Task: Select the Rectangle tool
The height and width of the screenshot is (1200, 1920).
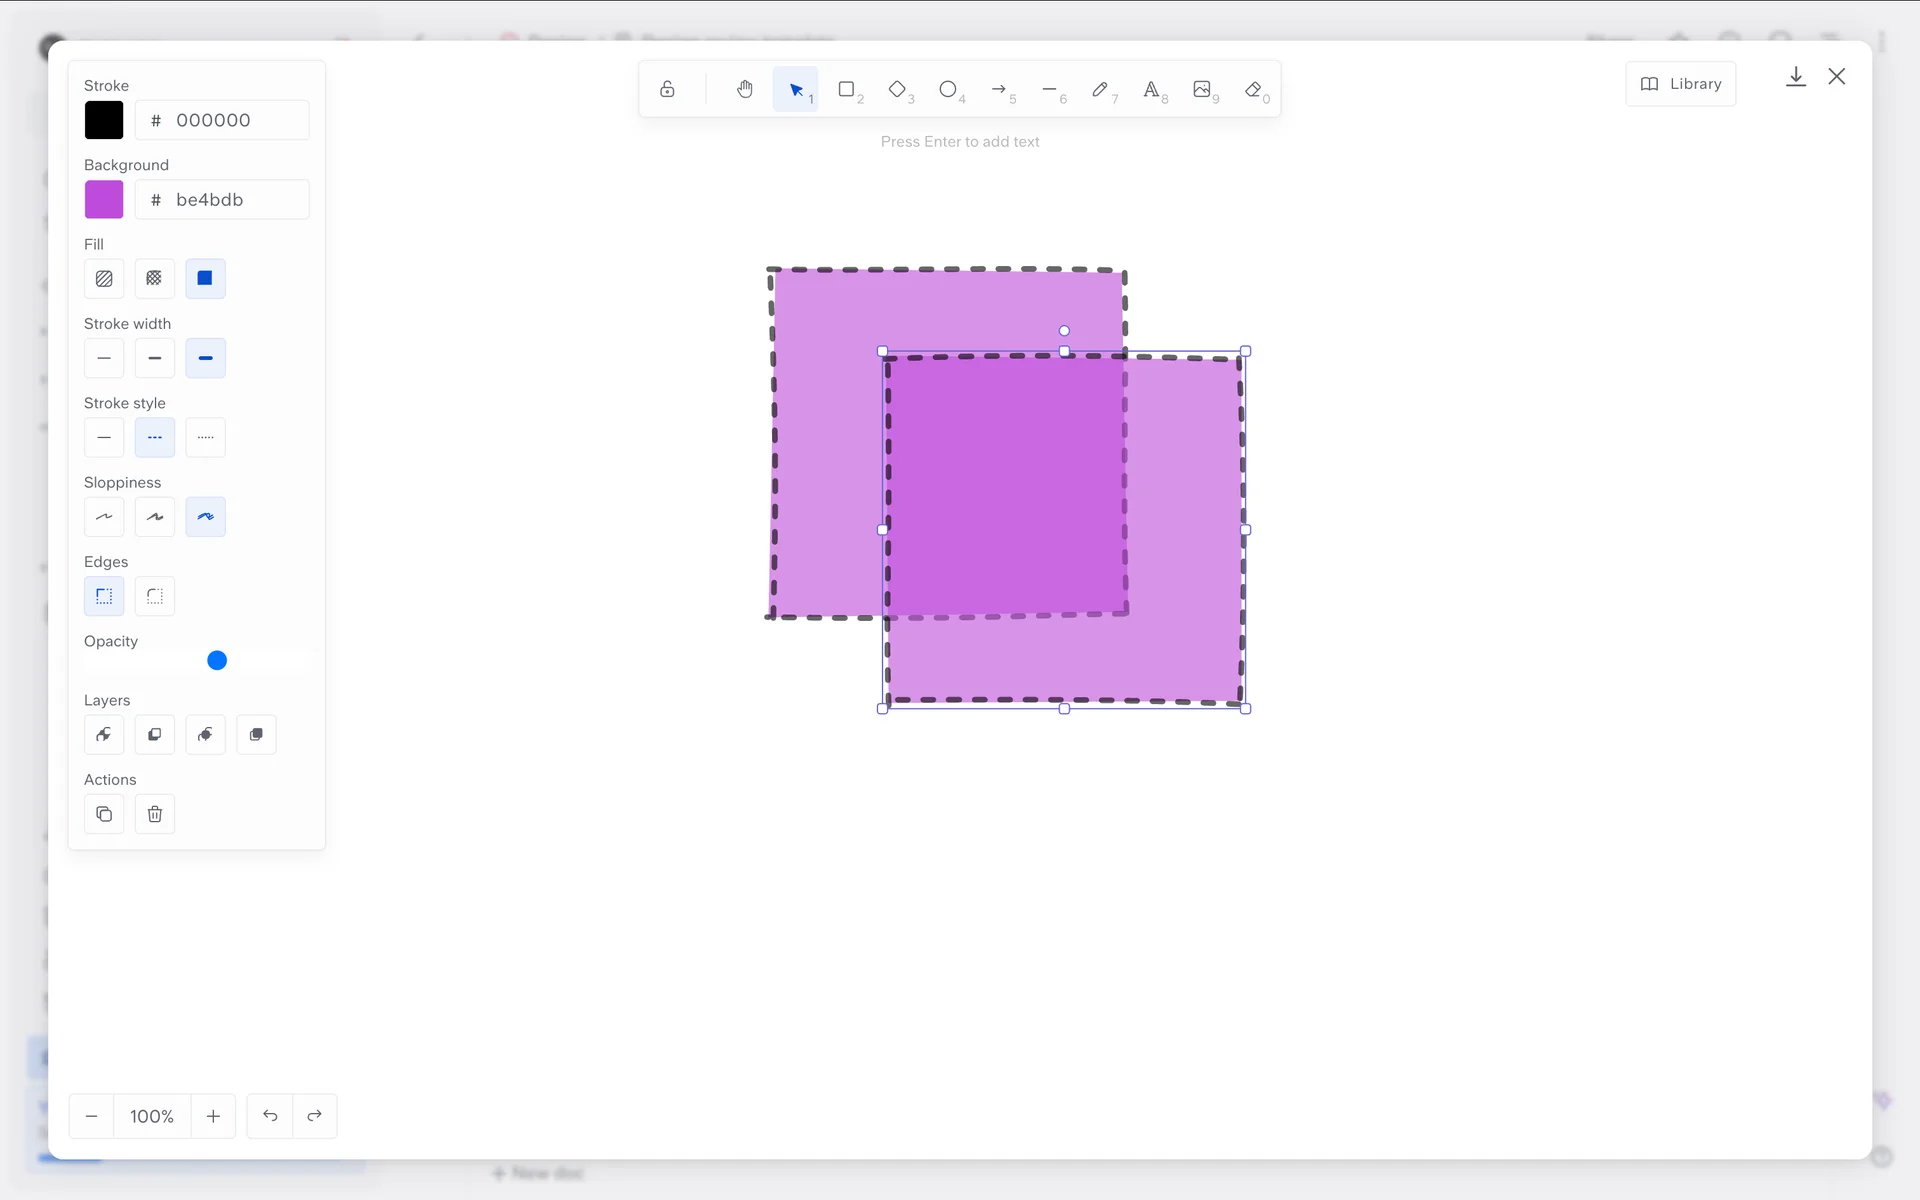Action: [847, 90]
